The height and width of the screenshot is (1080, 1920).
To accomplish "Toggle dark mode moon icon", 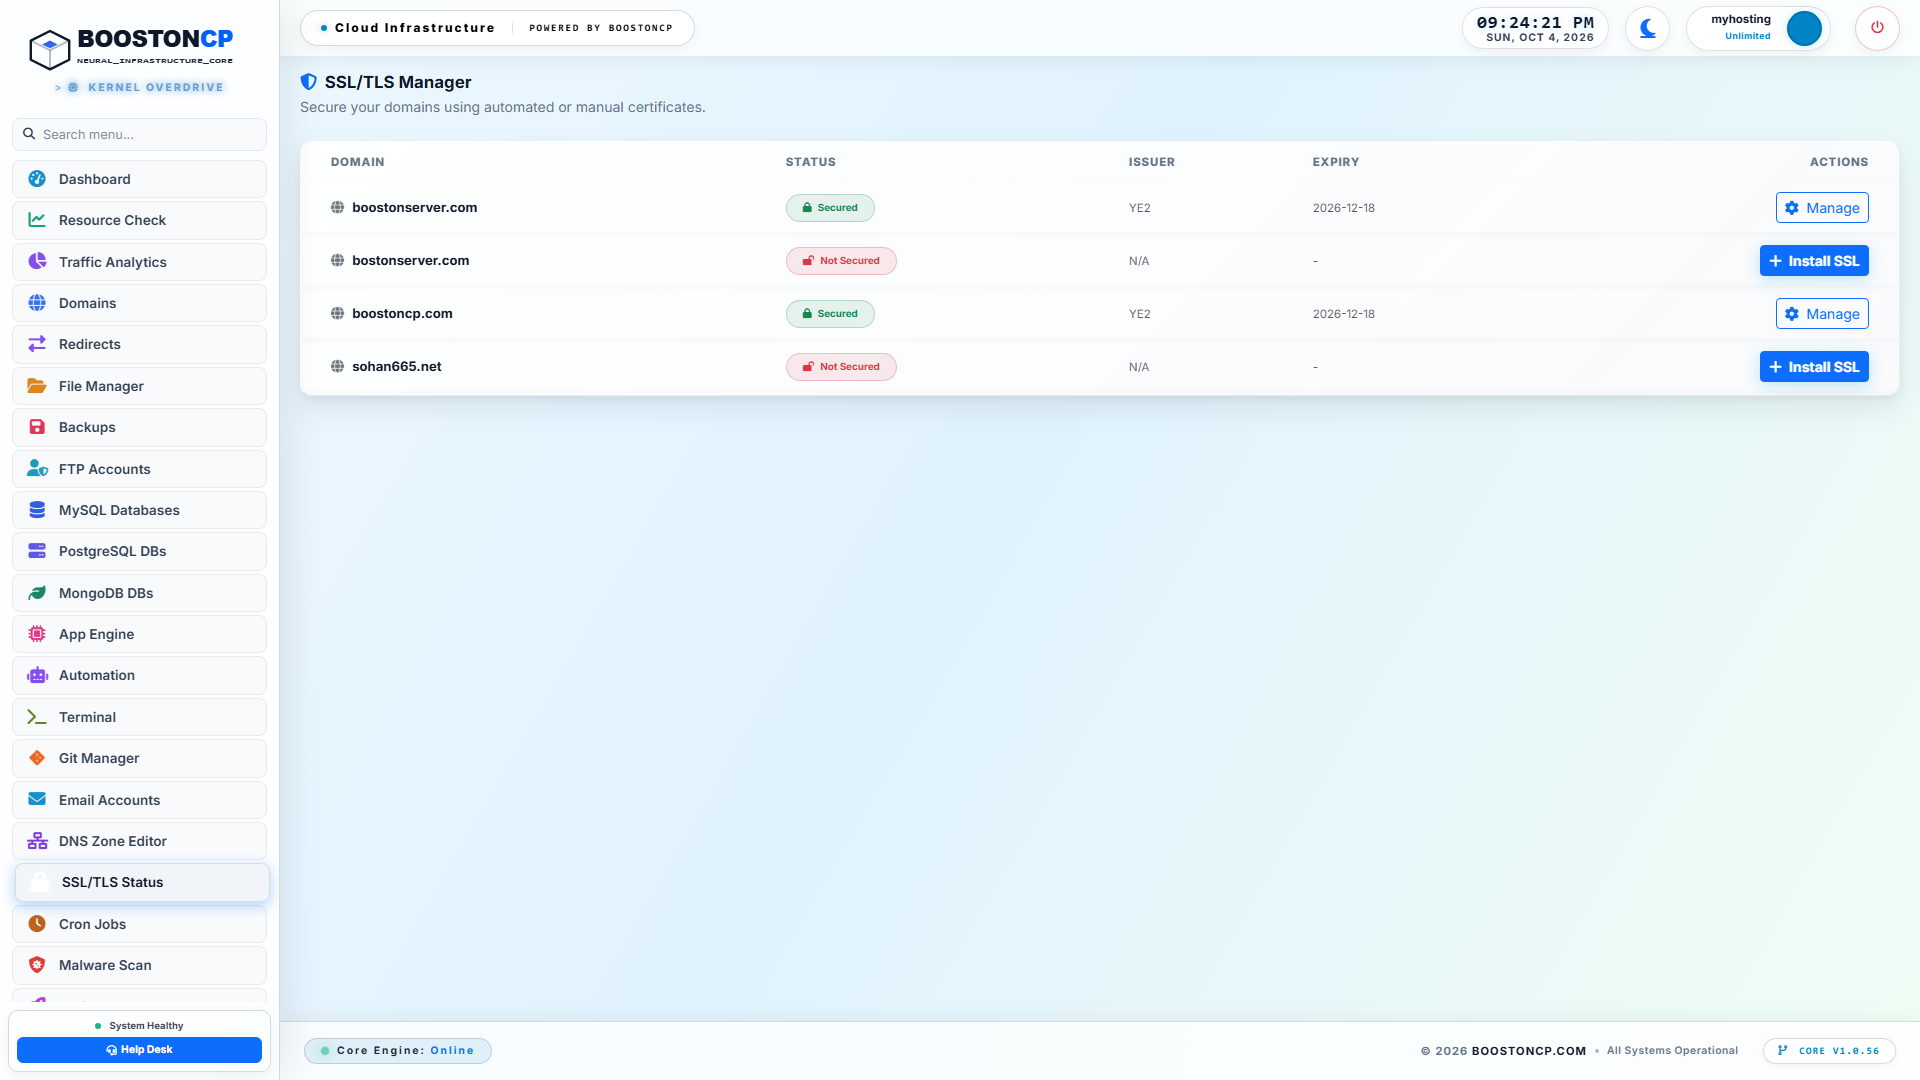I will click(1647, 28).
